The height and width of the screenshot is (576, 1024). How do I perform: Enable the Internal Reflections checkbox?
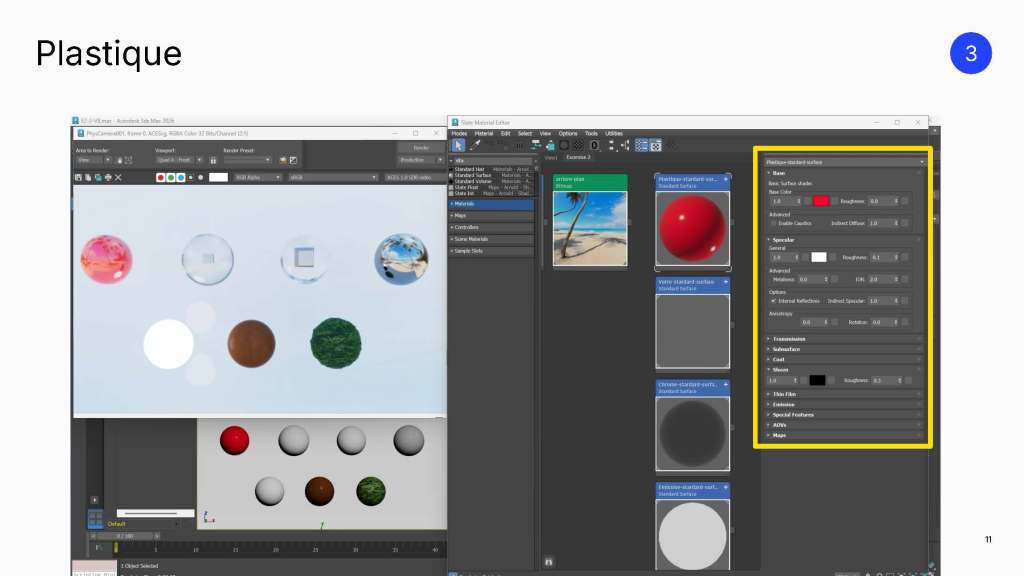tap(774, 301)
